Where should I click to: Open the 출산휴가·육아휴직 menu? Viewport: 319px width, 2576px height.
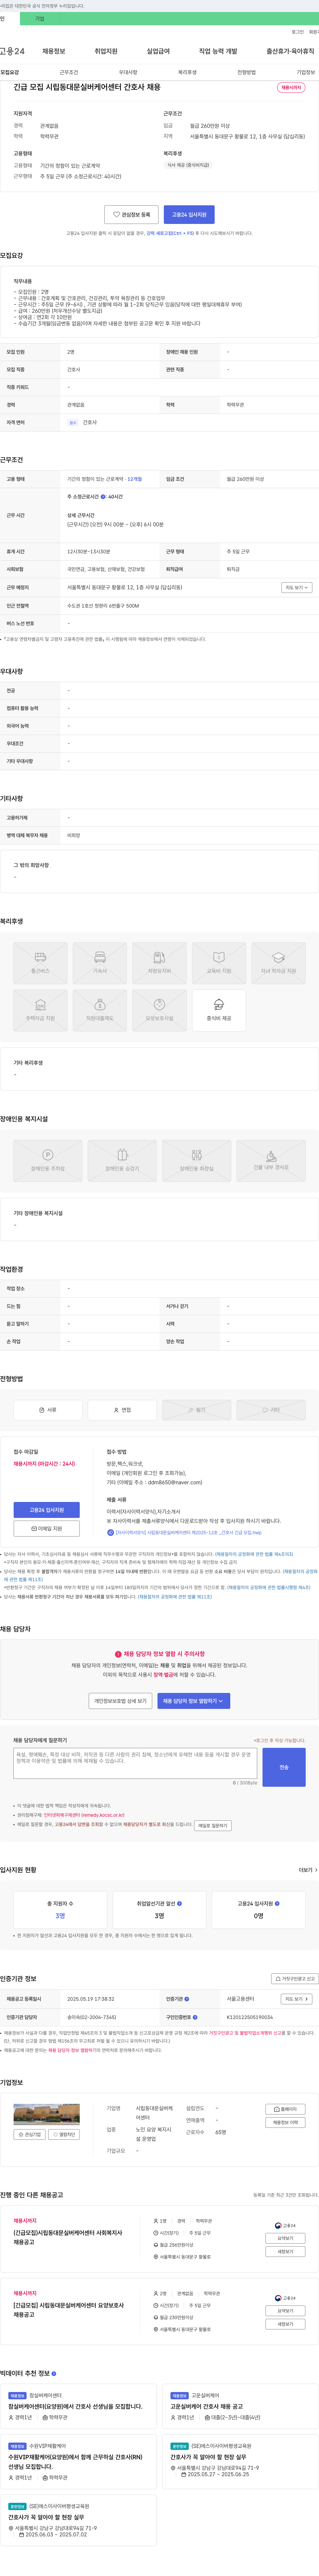[x=290, y=51]
